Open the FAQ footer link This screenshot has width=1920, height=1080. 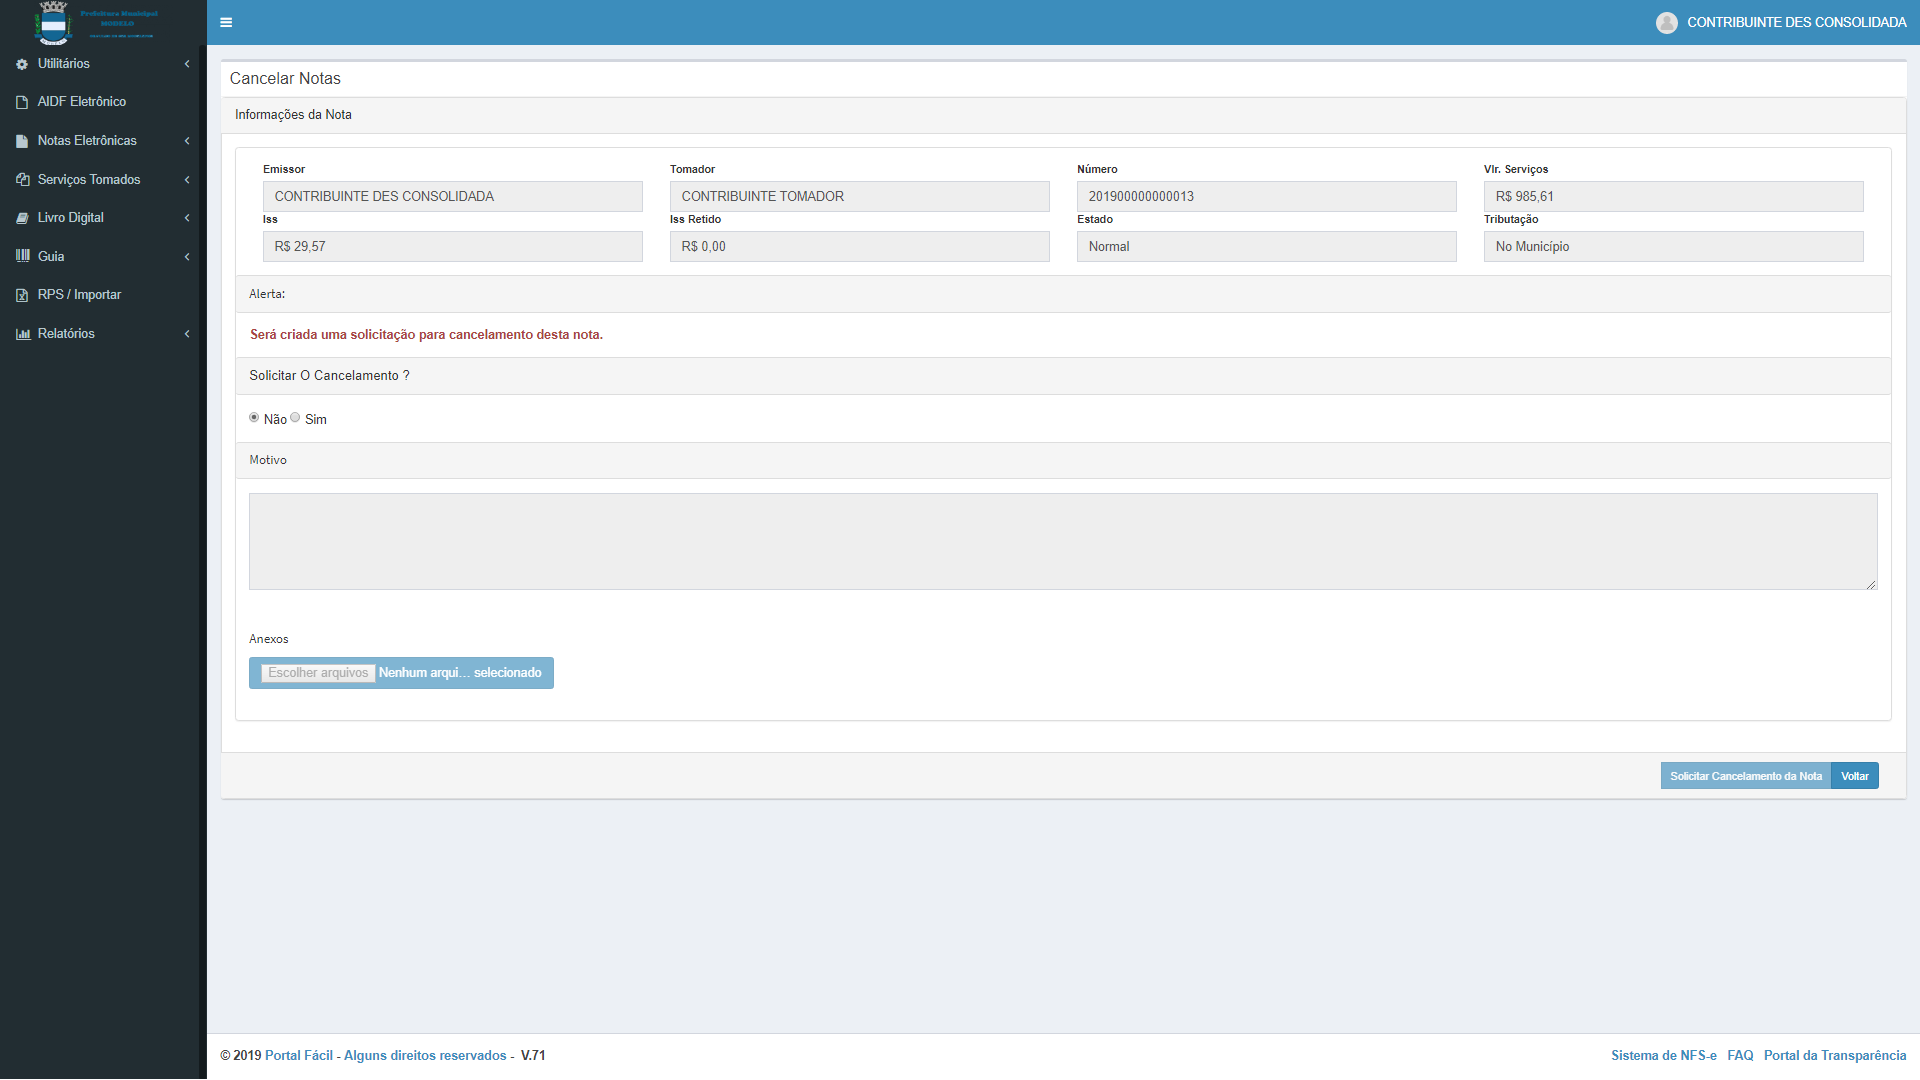click(1740, 1056)
